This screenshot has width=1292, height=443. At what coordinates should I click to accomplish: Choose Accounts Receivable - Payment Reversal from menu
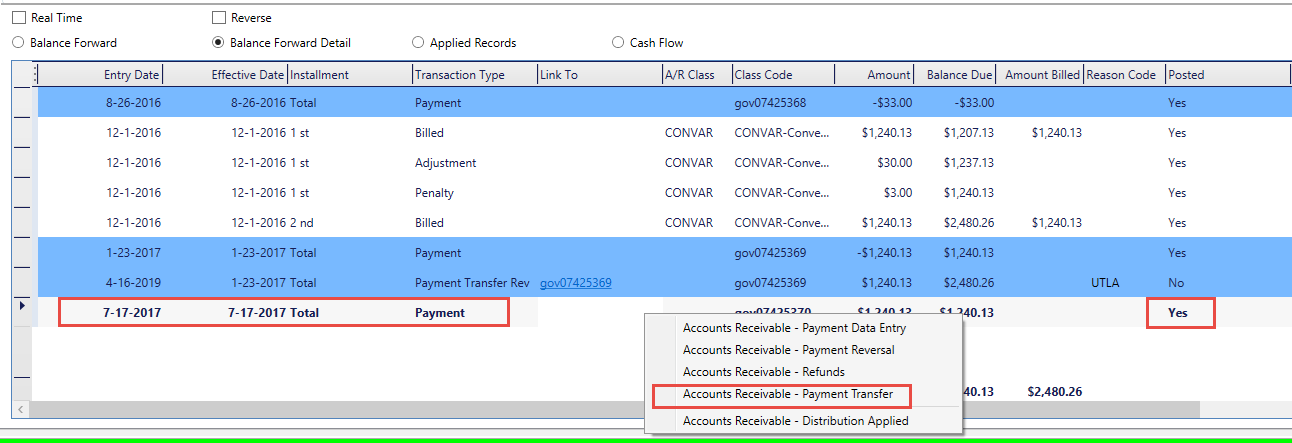788,350
